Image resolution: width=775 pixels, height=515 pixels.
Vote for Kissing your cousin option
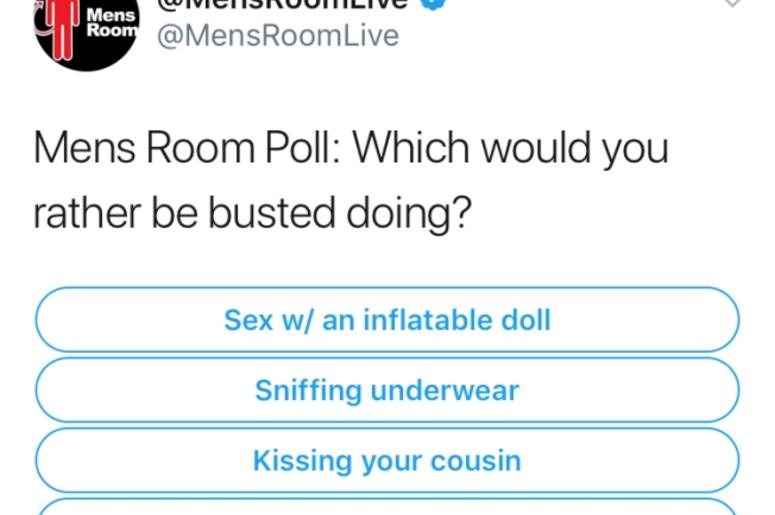[388, 461]
